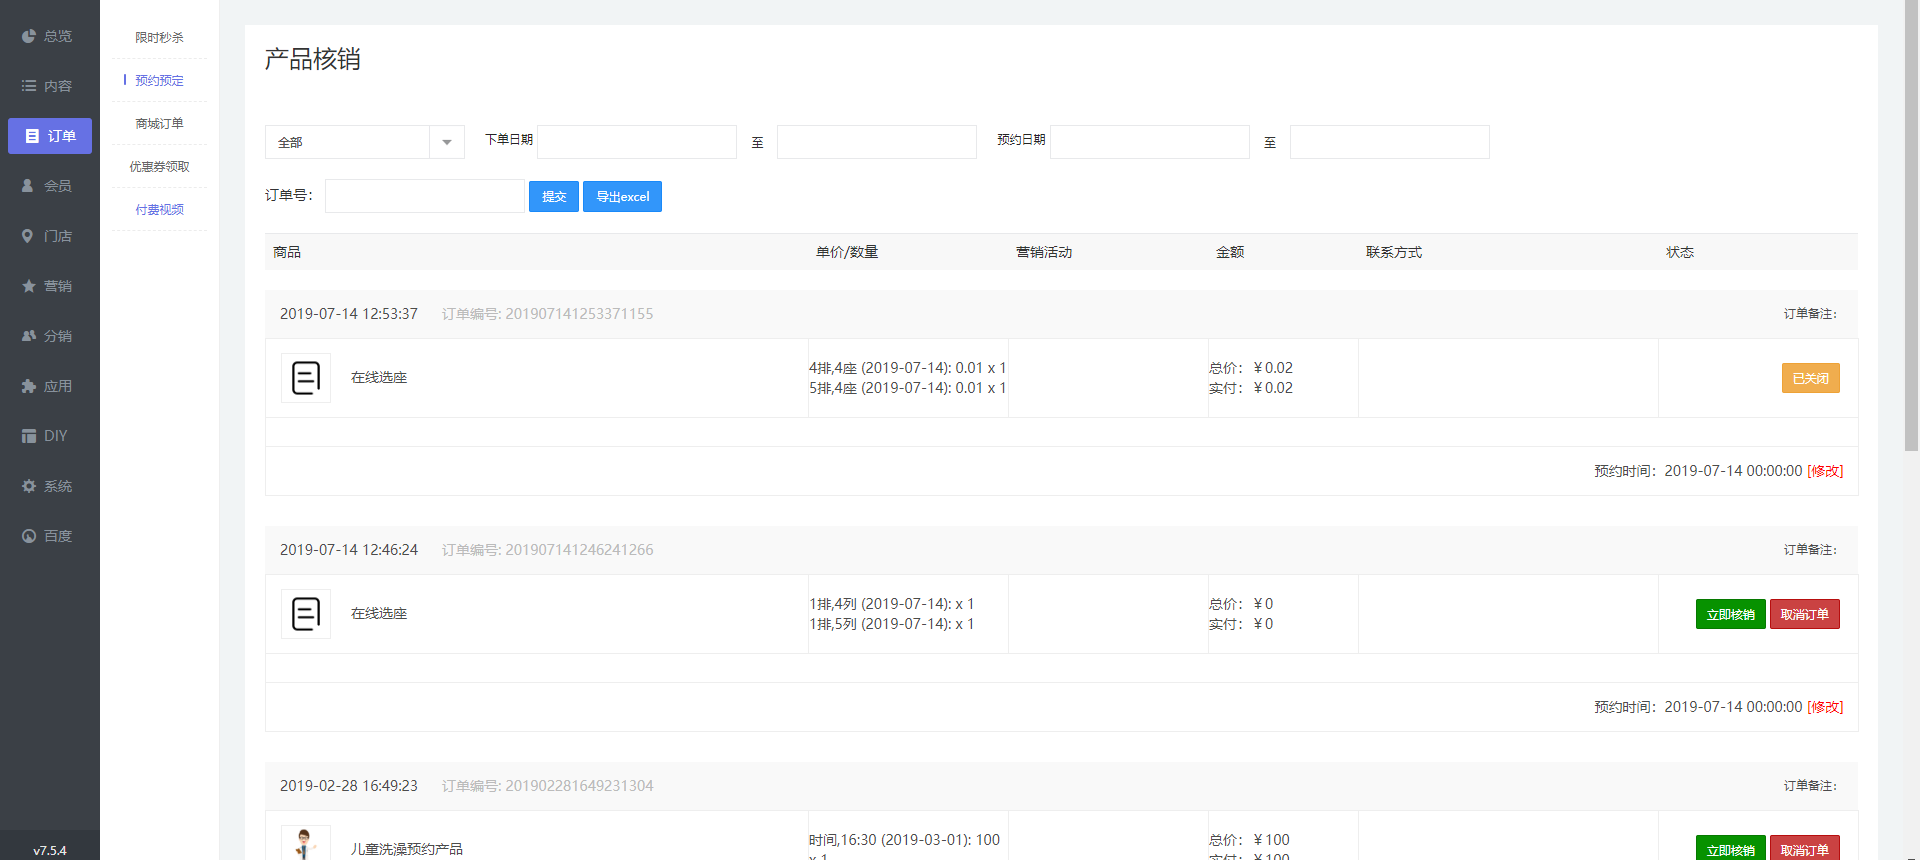
Task: Go to 优惠券领取 submenu
Action: pos(159,166)
